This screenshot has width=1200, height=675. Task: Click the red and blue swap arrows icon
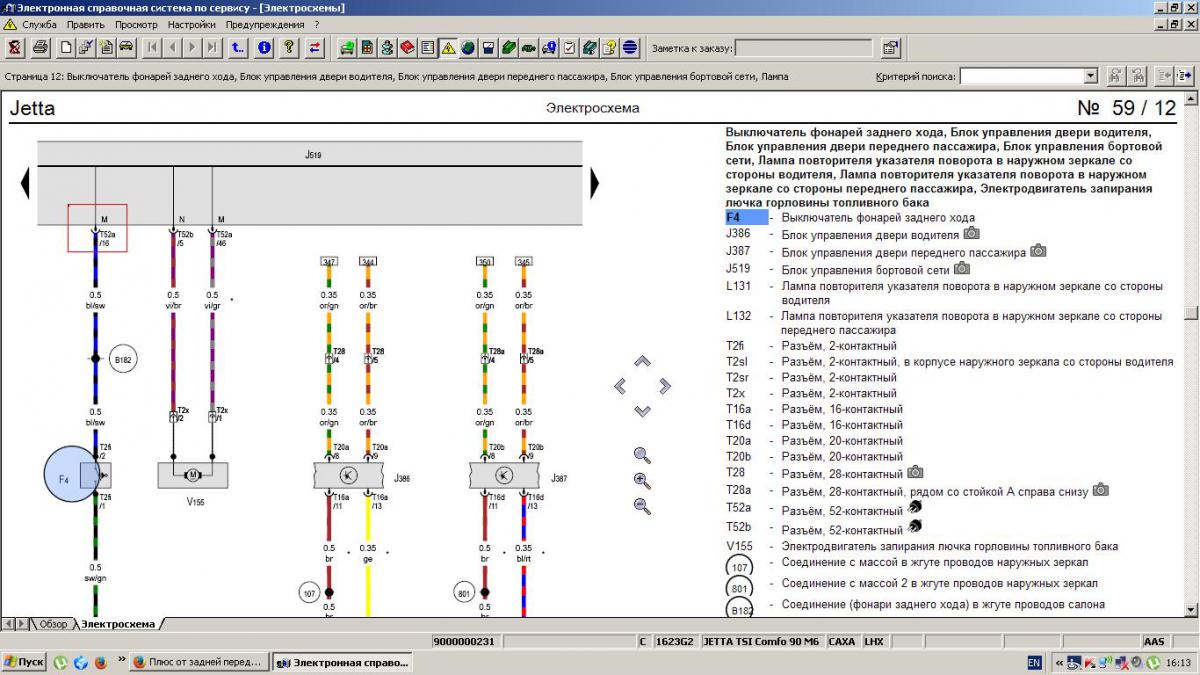pos(315,47)
